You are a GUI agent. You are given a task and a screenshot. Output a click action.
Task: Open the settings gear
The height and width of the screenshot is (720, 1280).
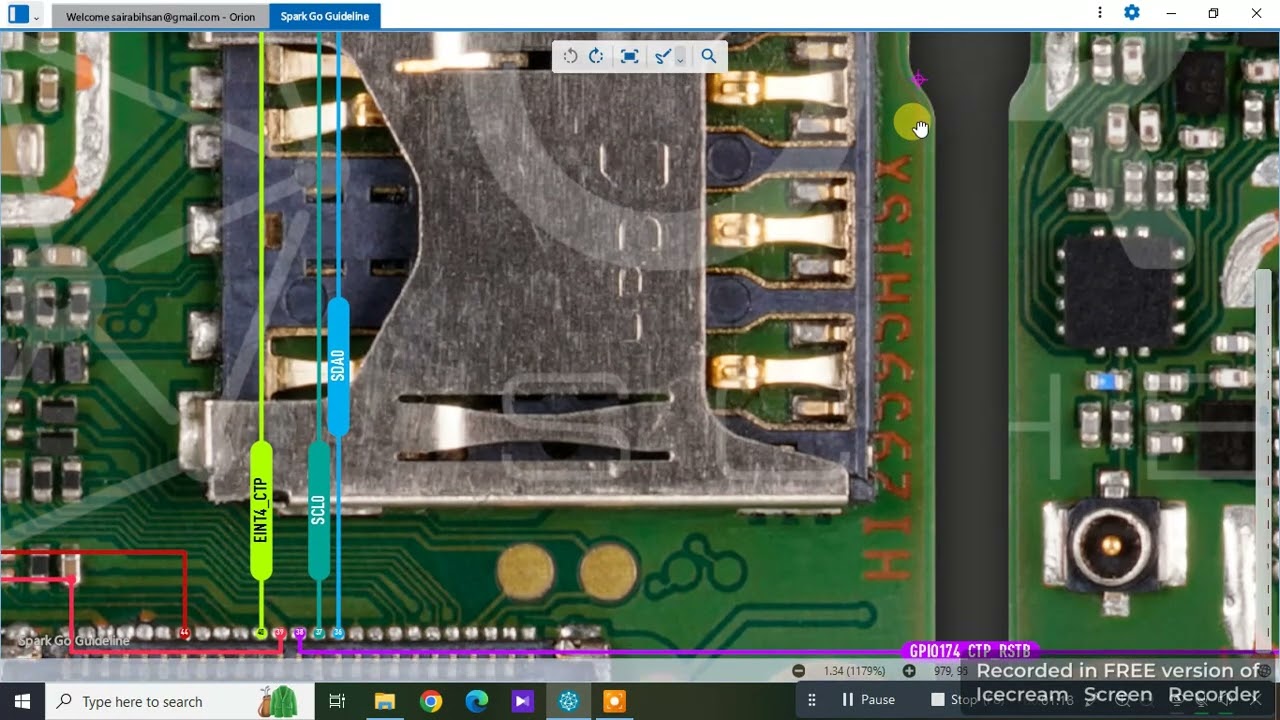tap(1132, 13)
